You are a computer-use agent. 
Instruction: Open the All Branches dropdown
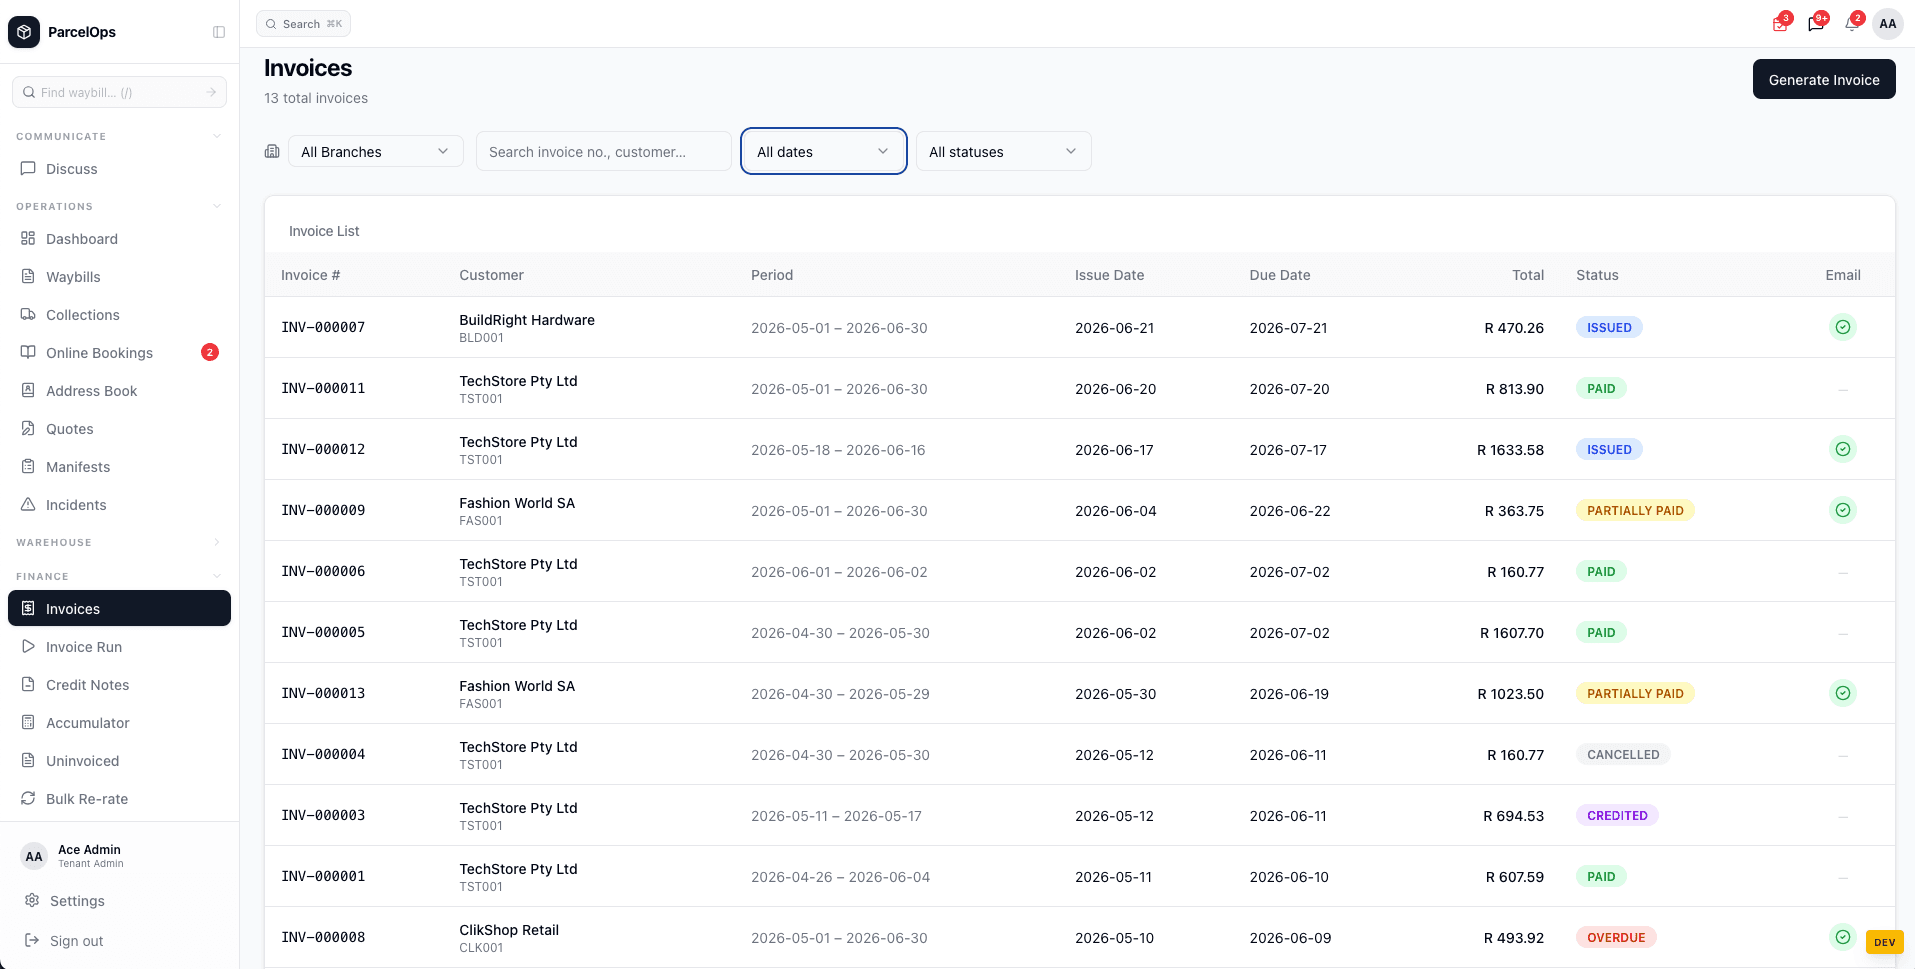click(x=376, y=152)
